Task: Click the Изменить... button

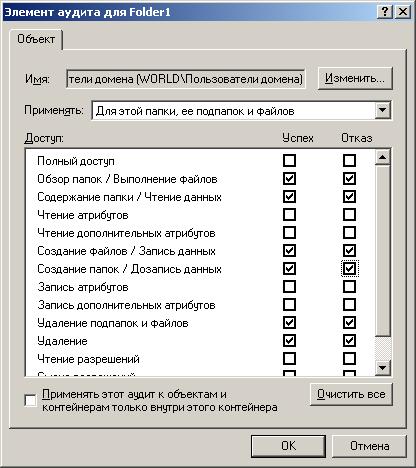Action: pyautogui.click(x=355, y=79)
